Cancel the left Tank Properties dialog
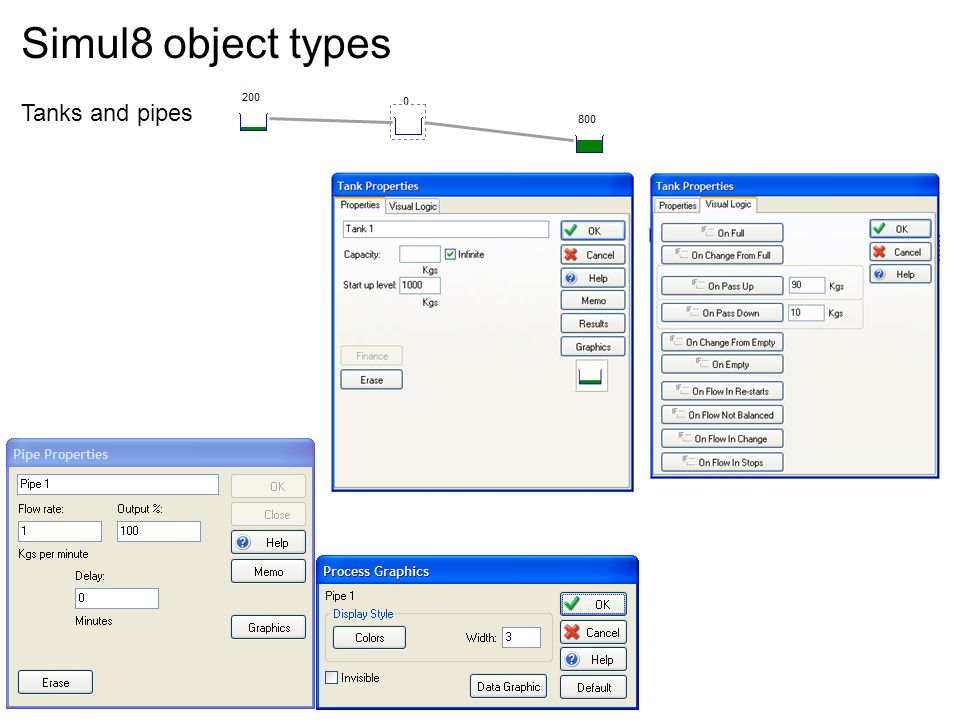Screen dimensions: 960x720 pyautogui.click(x=593, y=255)
